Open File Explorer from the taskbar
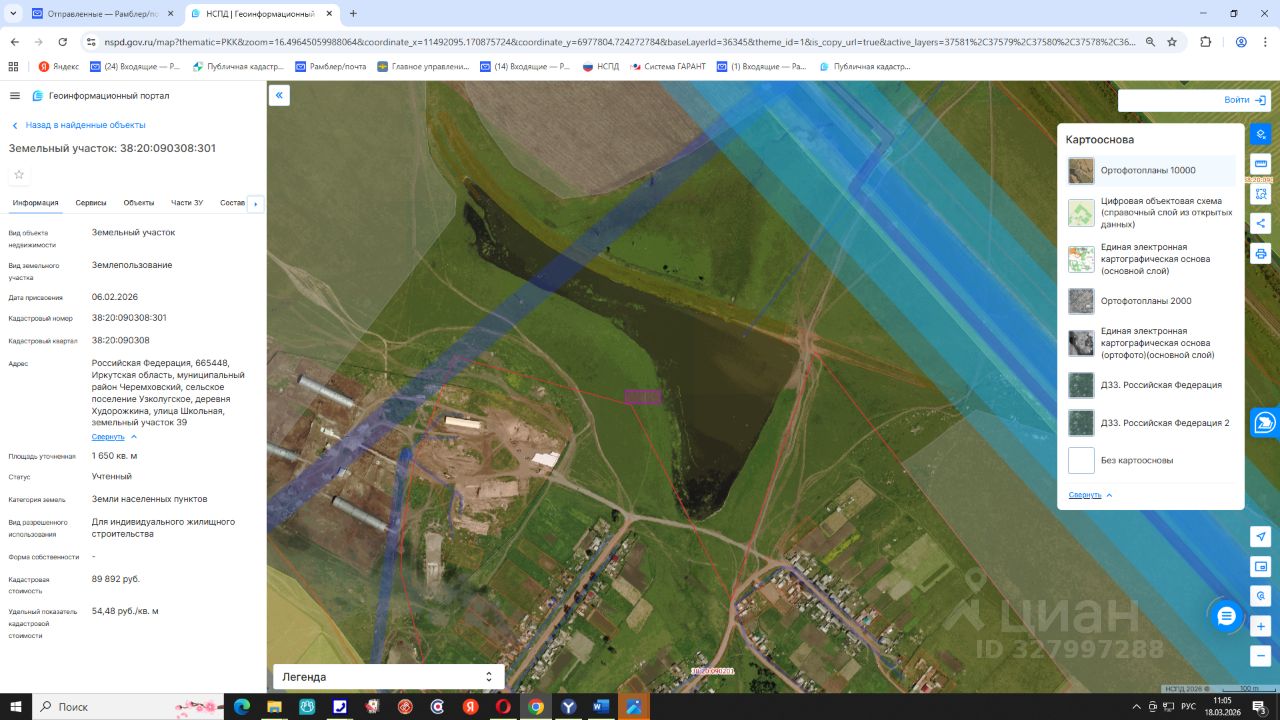Image resolution: width=1280 pixels, height=720 pixels. pos(274,707)
